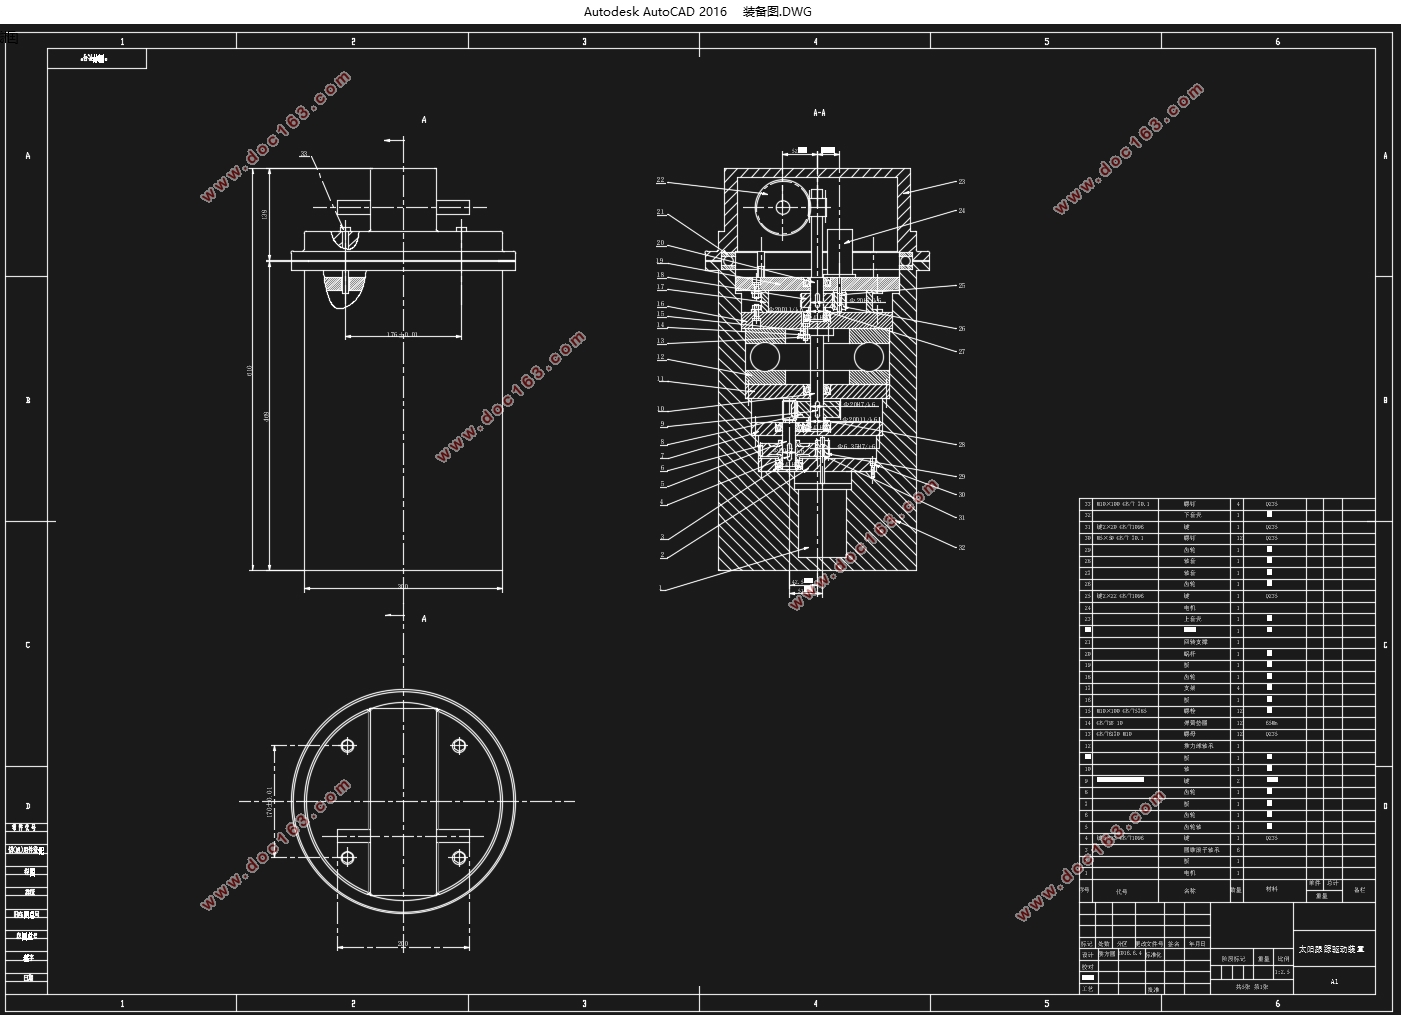Select the 共6张 第1张 sheet count text
Image resolution: width=1401 pixels, height=1015 pixels.
pyautogui.click(x=1252, y=987)
